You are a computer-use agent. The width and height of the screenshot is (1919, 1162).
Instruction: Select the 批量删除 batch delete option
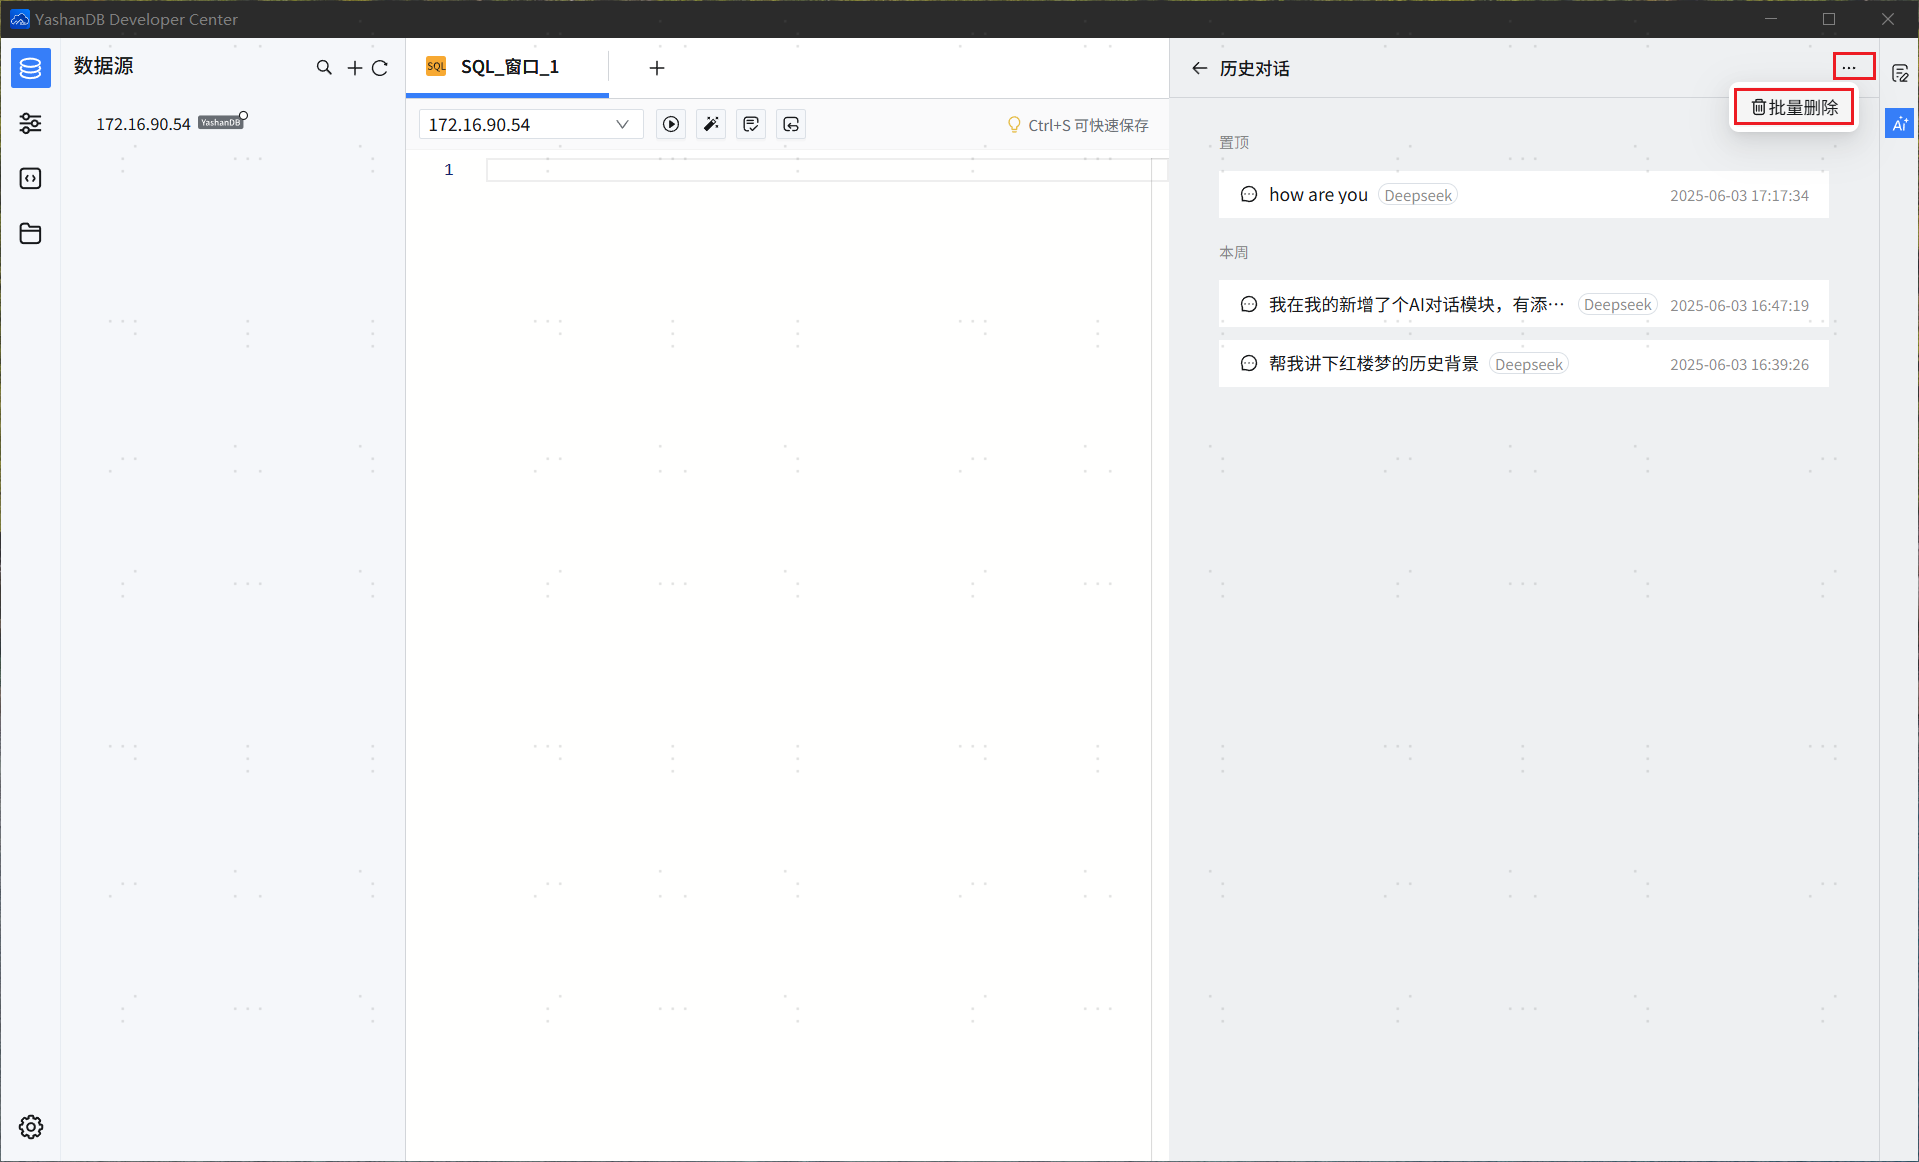1794,107
